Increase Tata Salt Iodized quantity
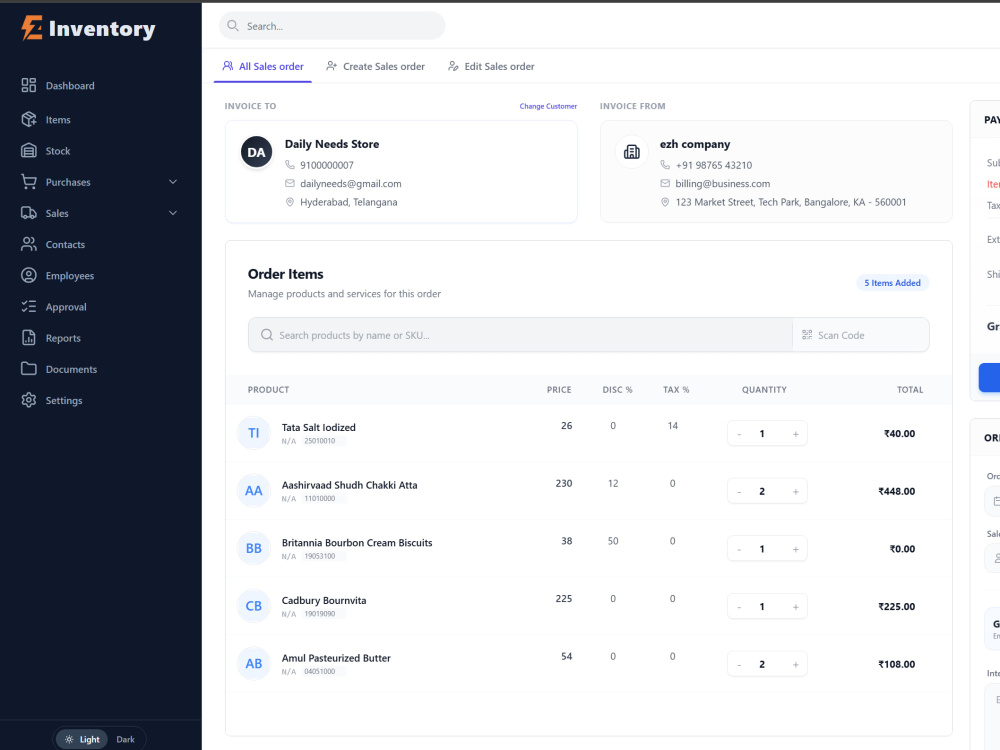The width and height of the screenshot is (1000, 750). tap(795, 434)
